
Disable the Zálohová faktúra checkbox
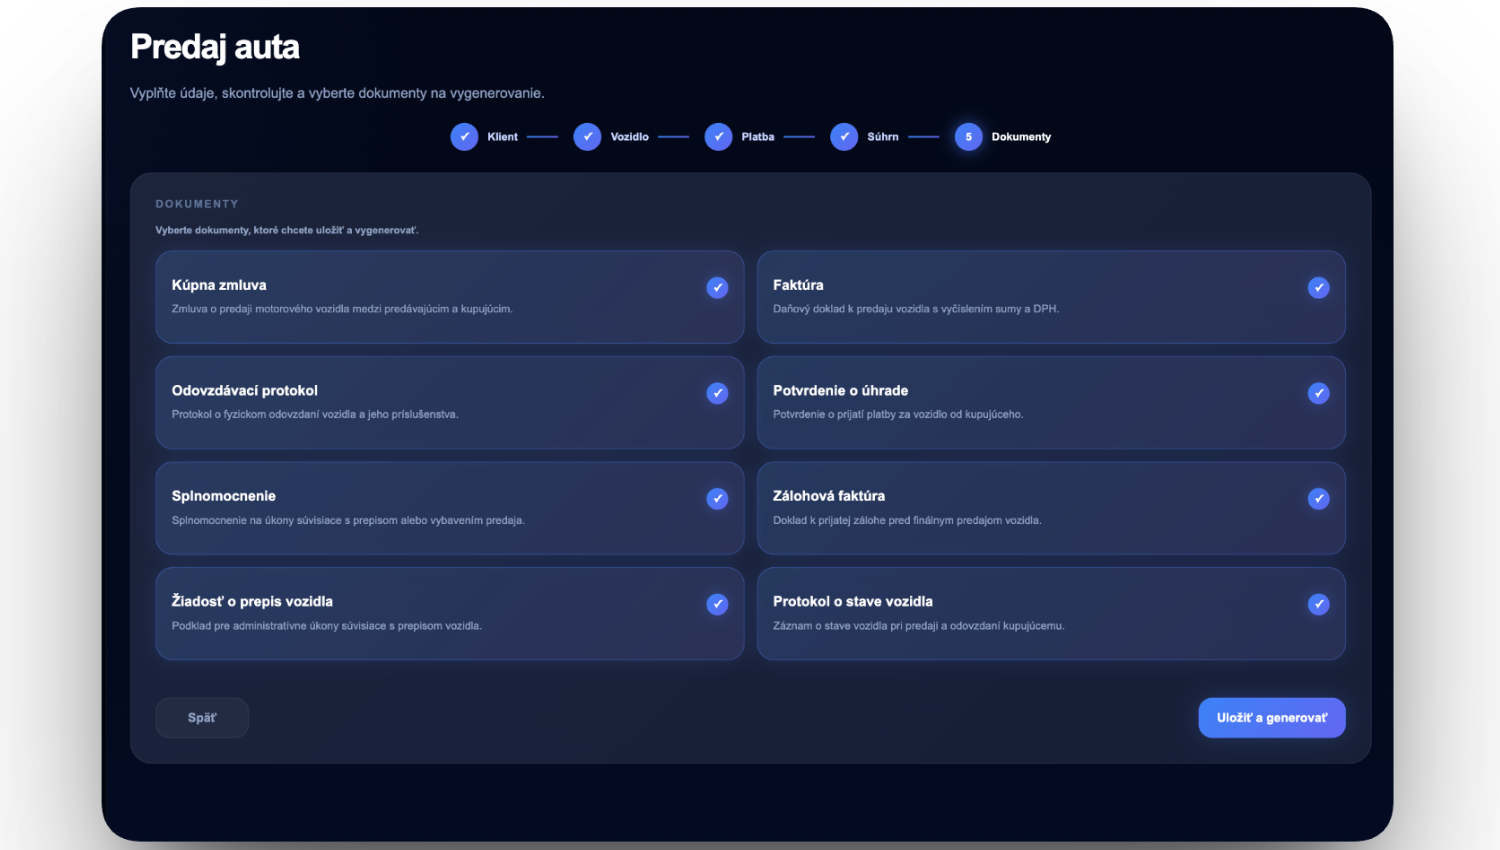(x=1318, y=499)
